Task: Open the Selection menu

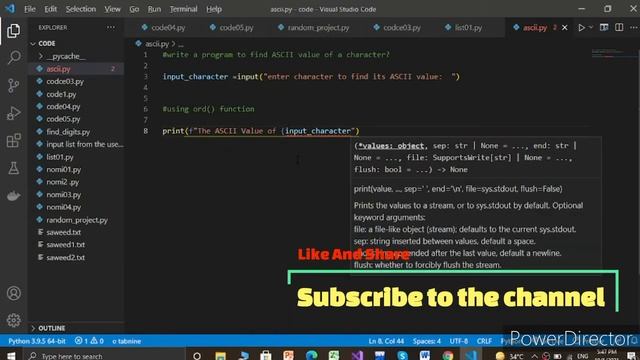Action: coord(81,9)
